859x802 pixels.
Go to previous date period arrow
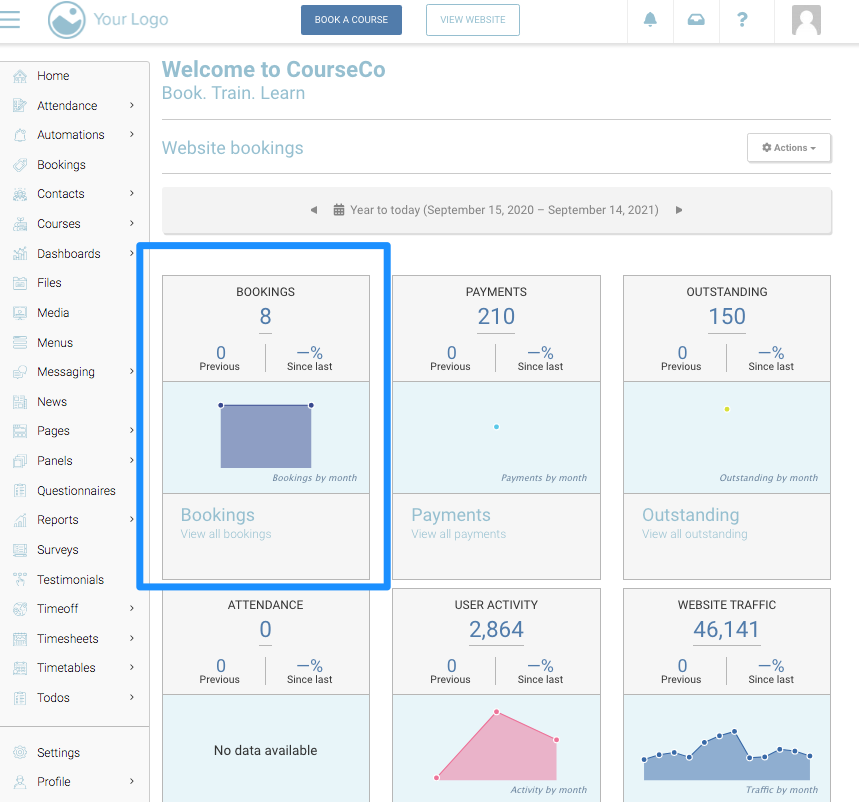(x=313, y=210)
